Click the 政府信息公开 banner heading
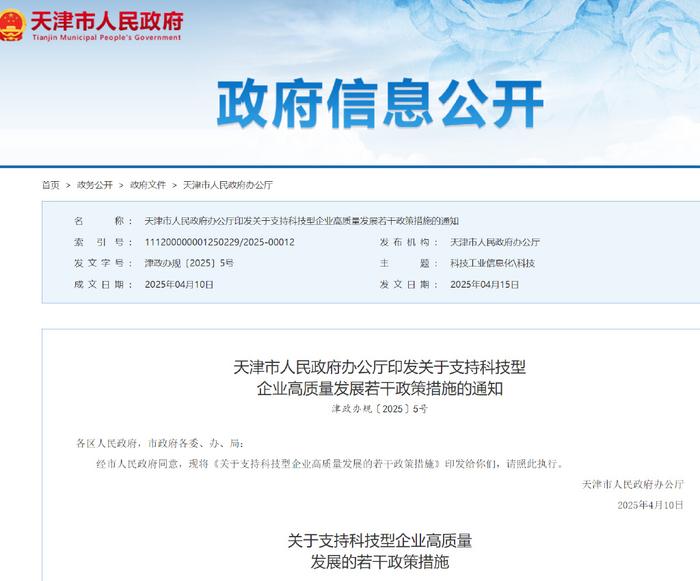Viewport: 700px width, 581px height. (380, 103)
